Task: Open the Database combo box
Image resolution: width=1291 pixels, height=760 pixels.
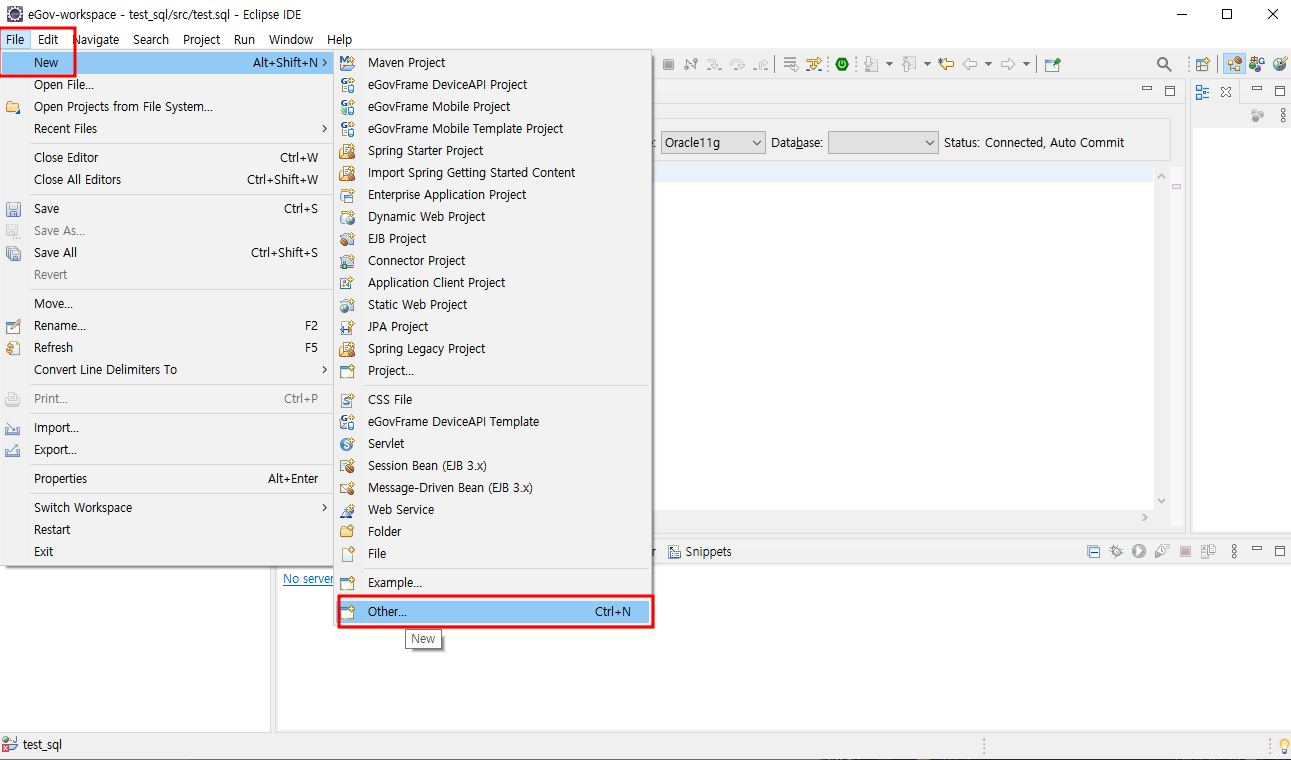Action: point(883,142)
